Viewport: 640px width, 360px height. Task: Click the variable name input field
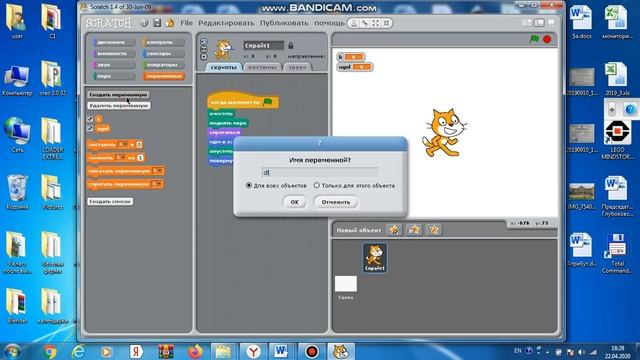point(319,172)
